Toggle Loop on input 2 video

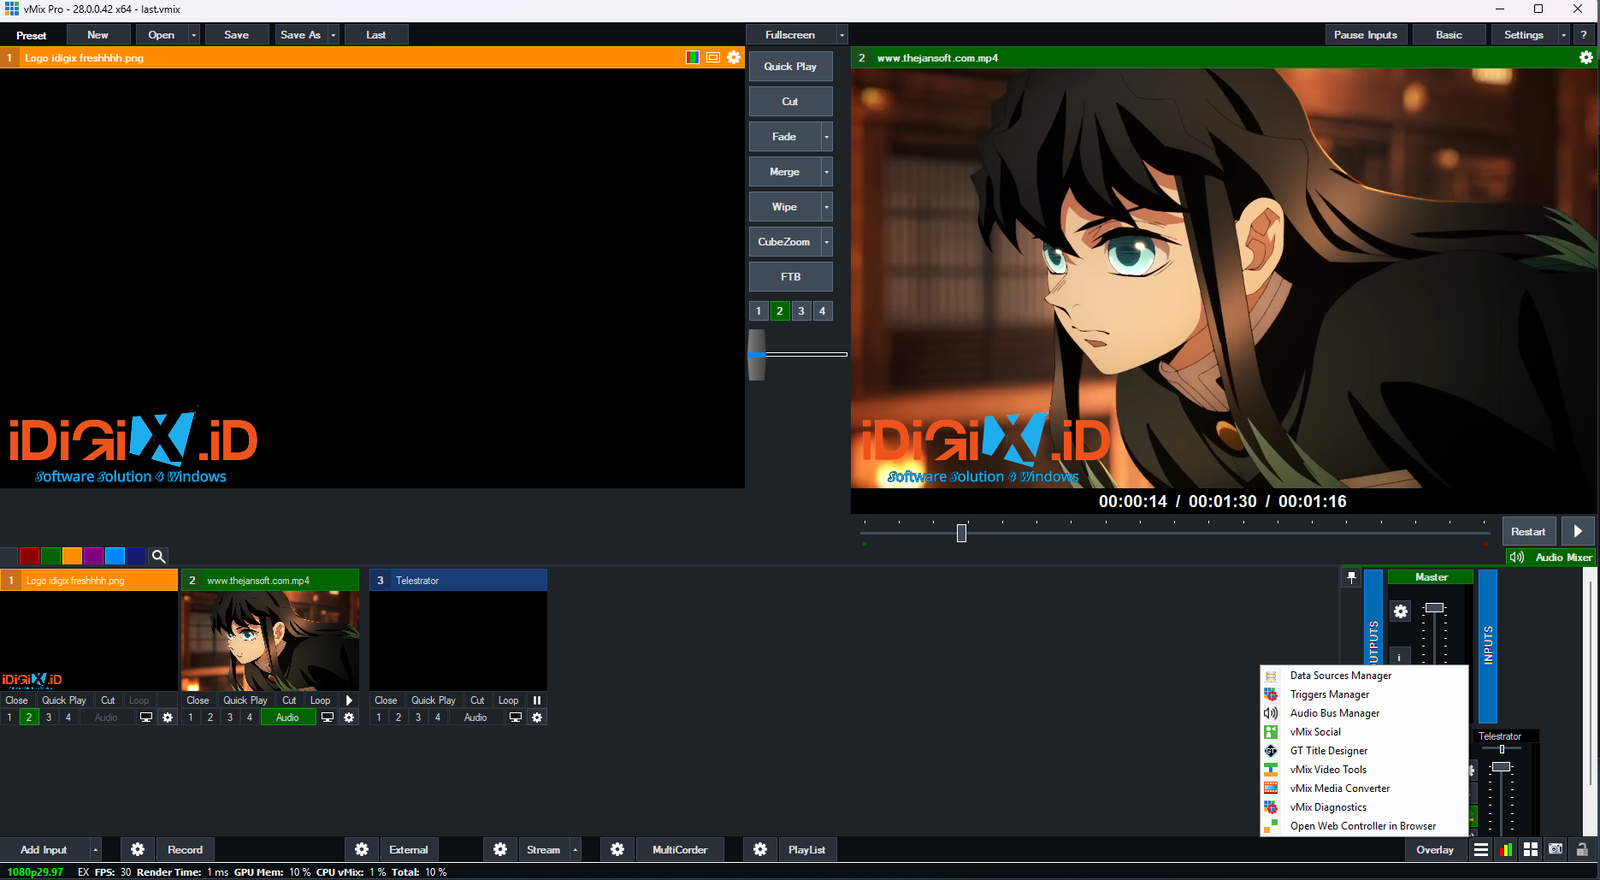[x=320, y=700]
